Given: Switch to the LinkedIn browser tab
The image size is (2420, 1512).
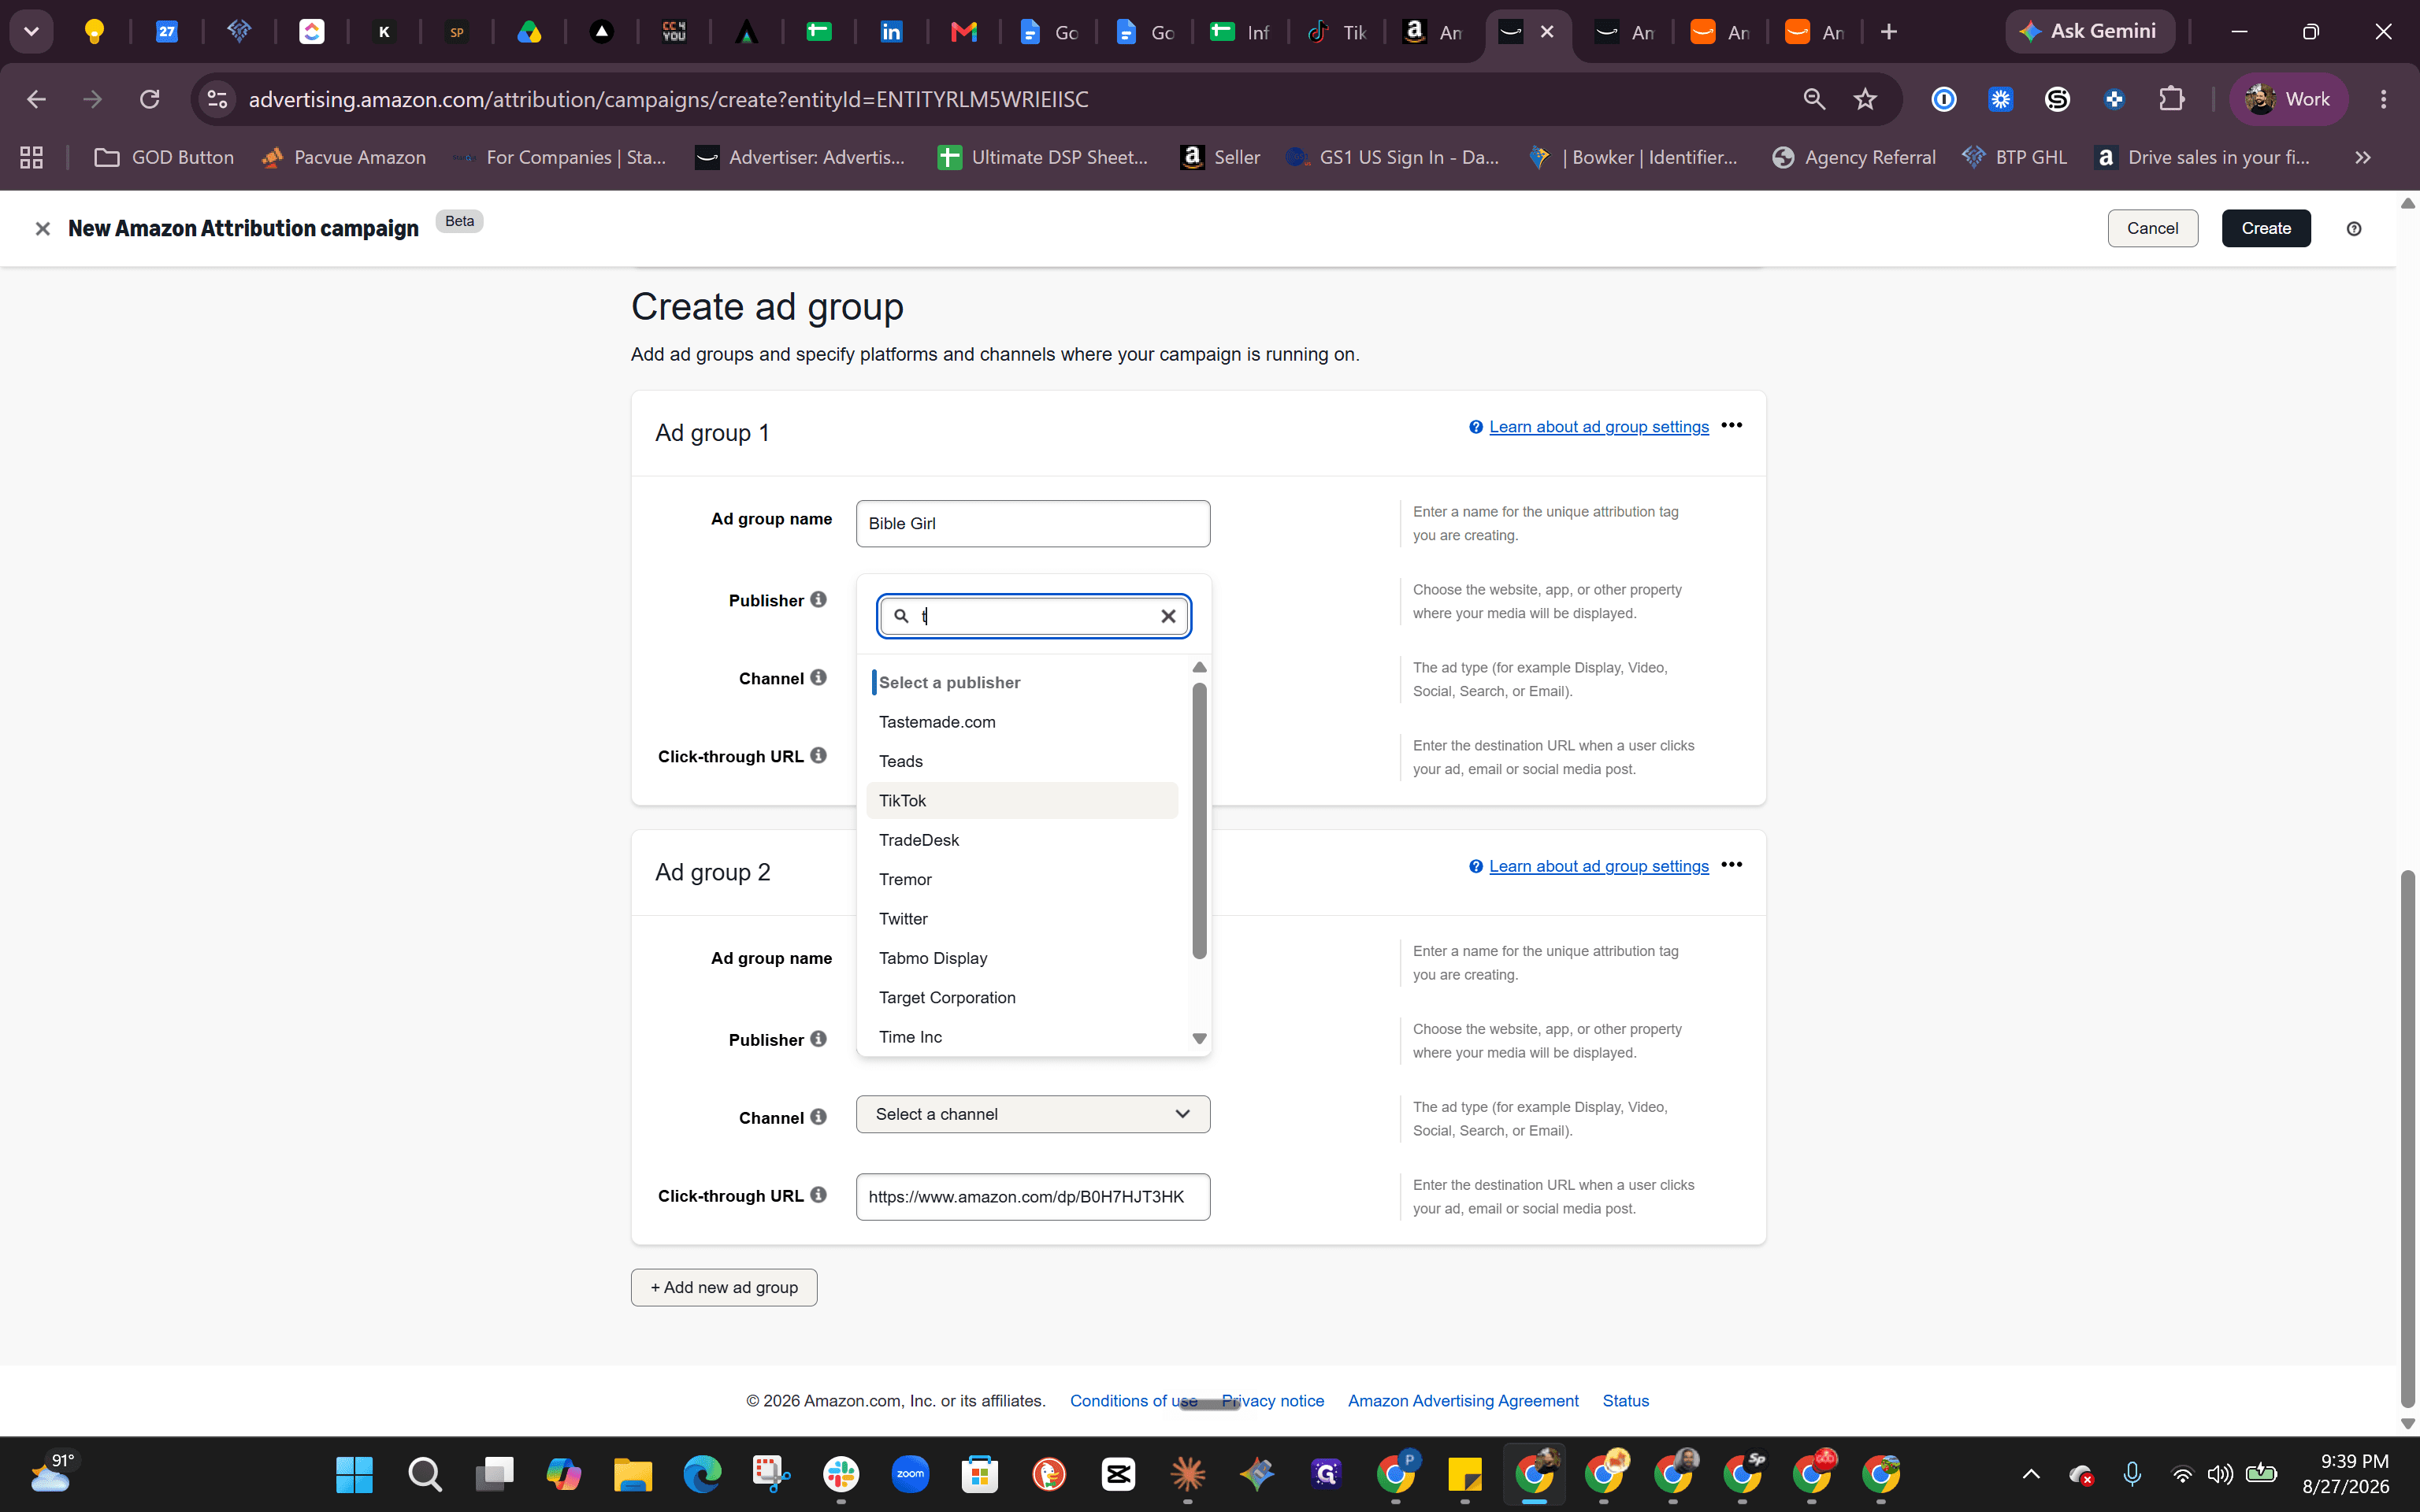Looking at the screenshot, I should (891, 32).
